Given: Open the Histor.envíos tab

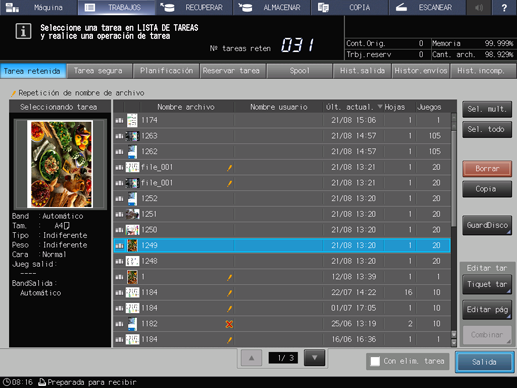Looking at the screenshot, I should tap(421, 71).
